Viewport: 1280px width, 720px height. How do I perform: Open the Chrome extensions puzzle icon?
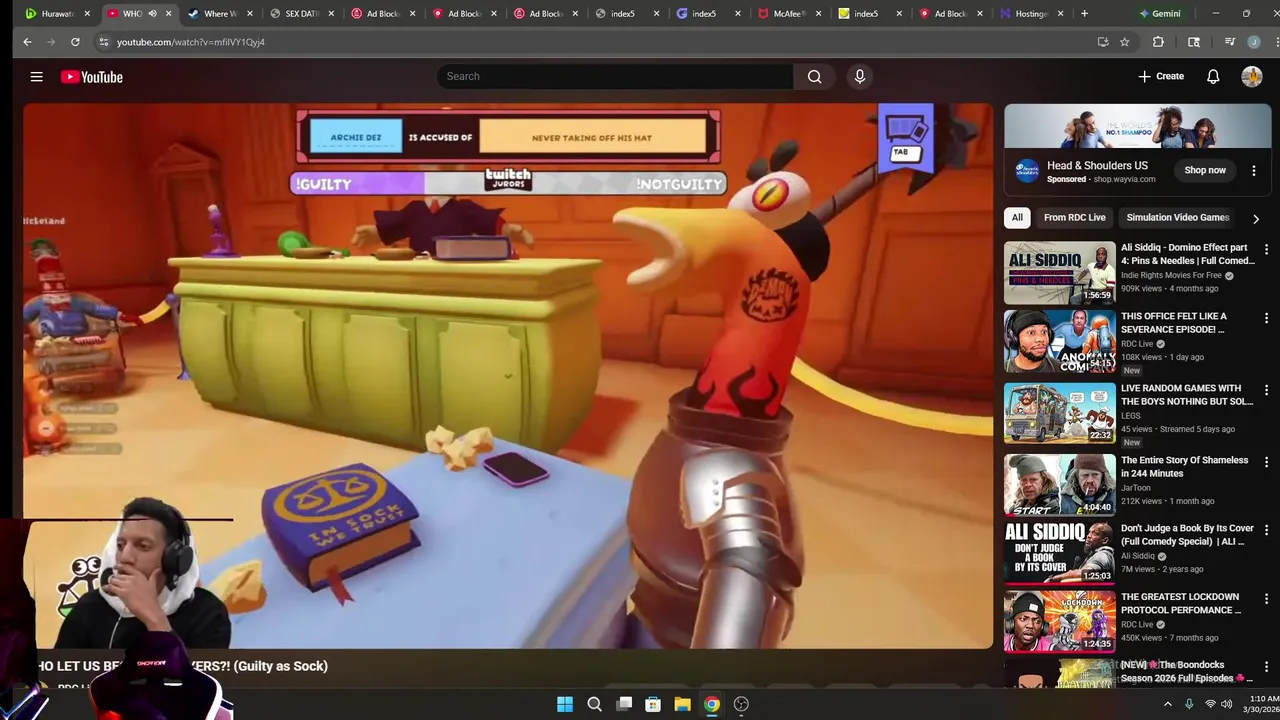[x=1158, y=42]
